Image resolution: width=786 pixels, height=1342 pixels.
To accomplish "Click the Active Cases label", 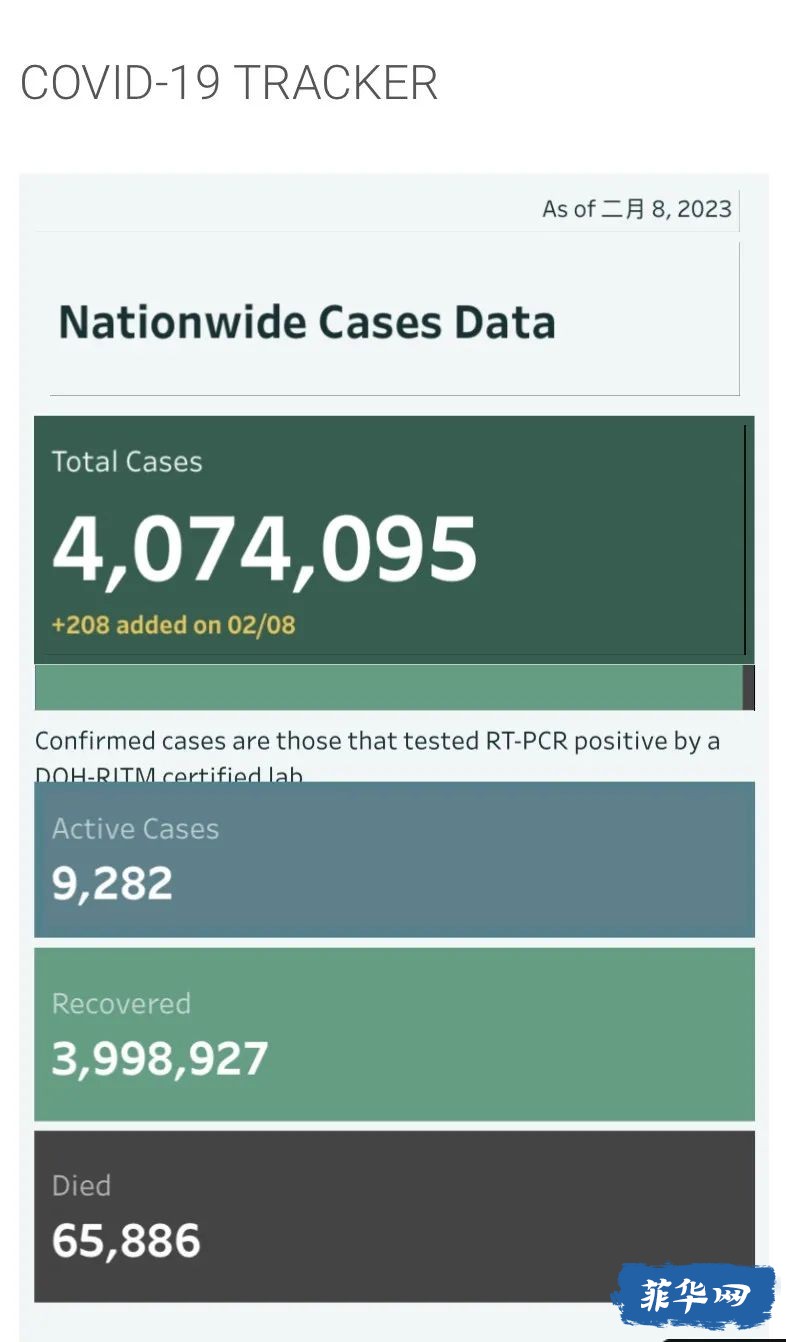I will click(x=135, y=829).
